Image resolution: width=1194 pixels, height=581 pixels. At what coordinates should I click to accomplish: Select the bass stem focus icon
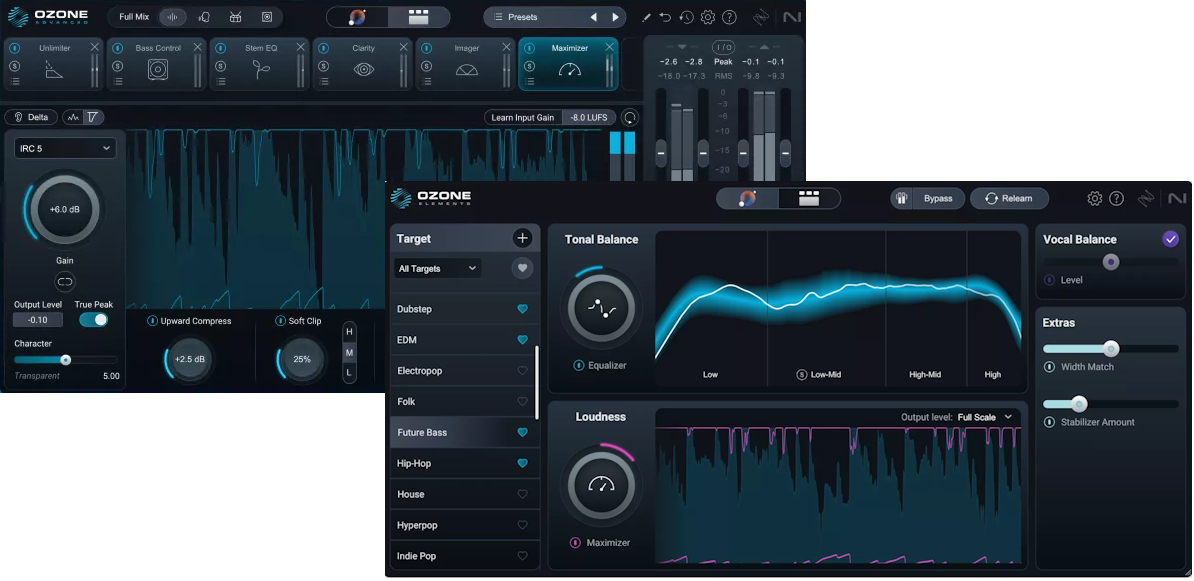click(267, 17)
